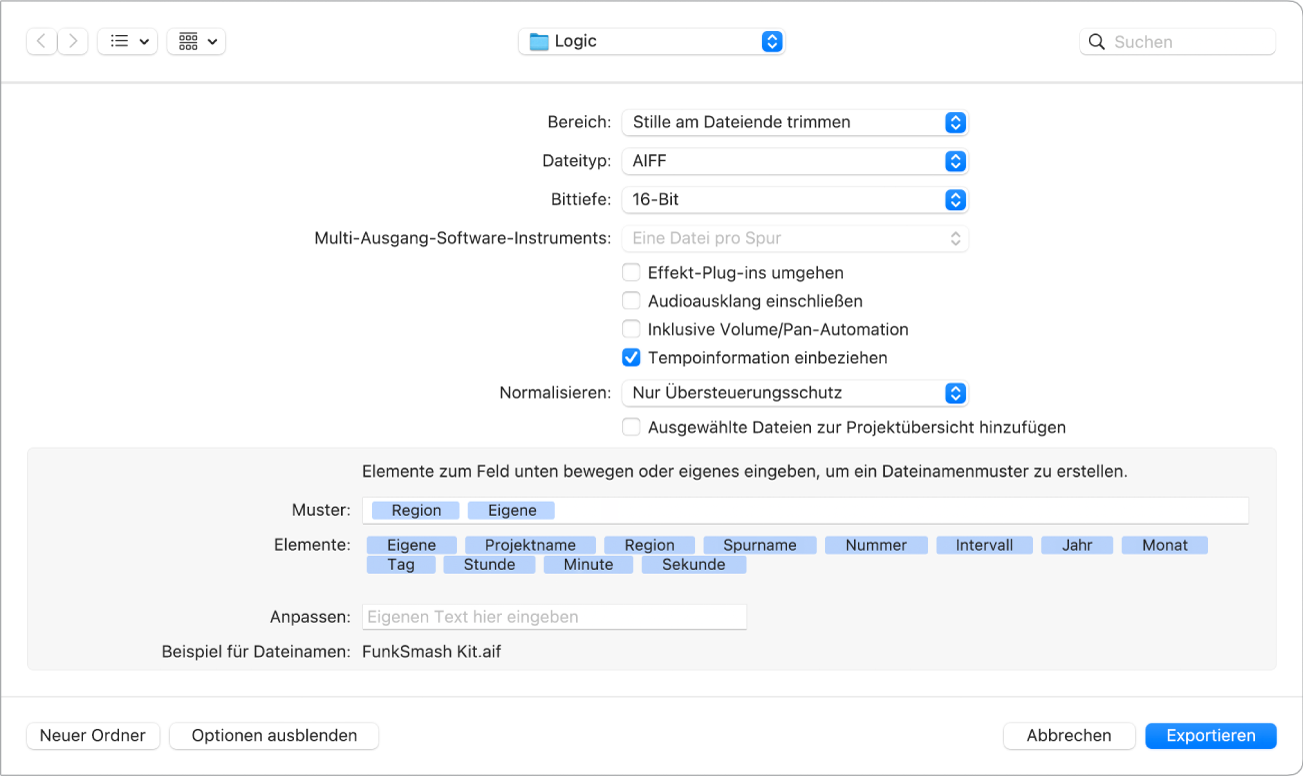Click the search magnifier icon
The height and width of the screenshot is (777, 1303).
tap(1096, 41)
